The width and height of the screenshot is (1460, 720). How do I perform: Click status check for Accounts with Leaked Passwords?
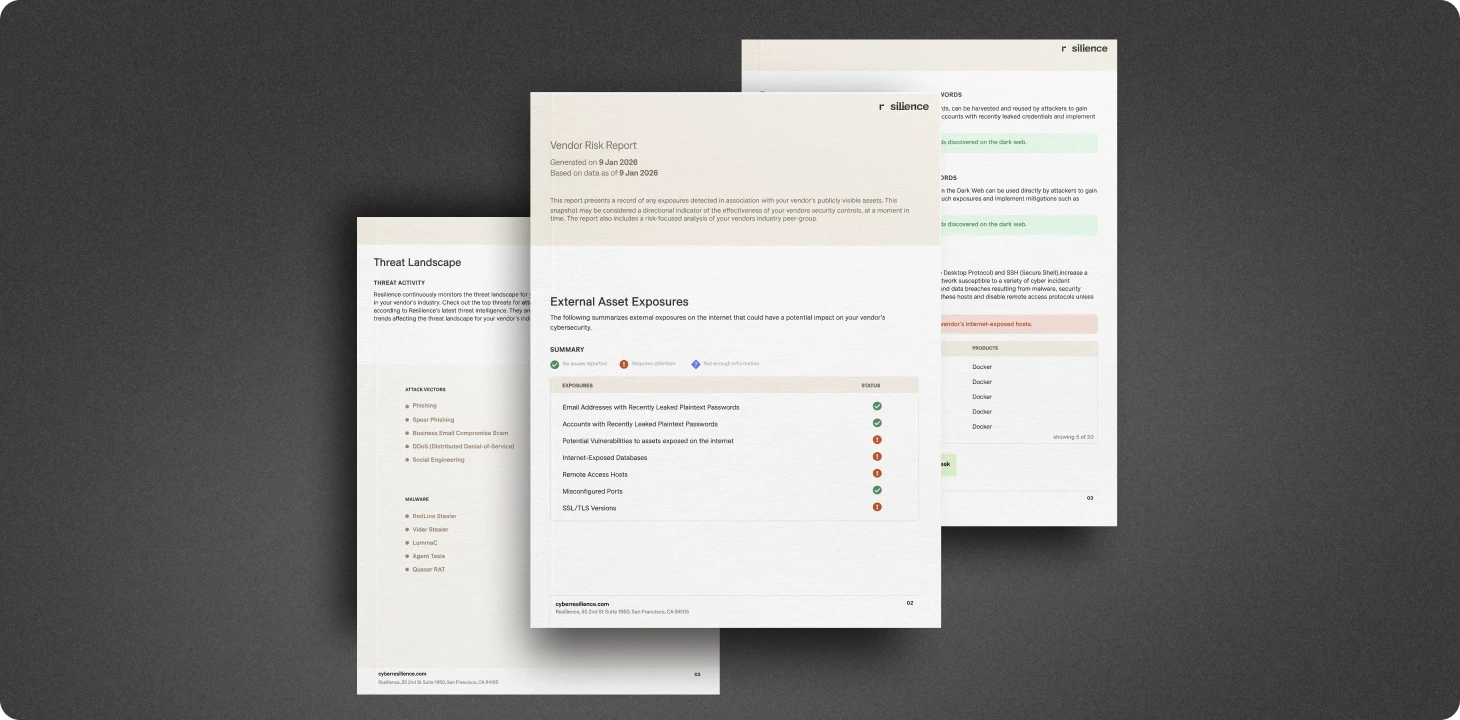coord(877,423)
